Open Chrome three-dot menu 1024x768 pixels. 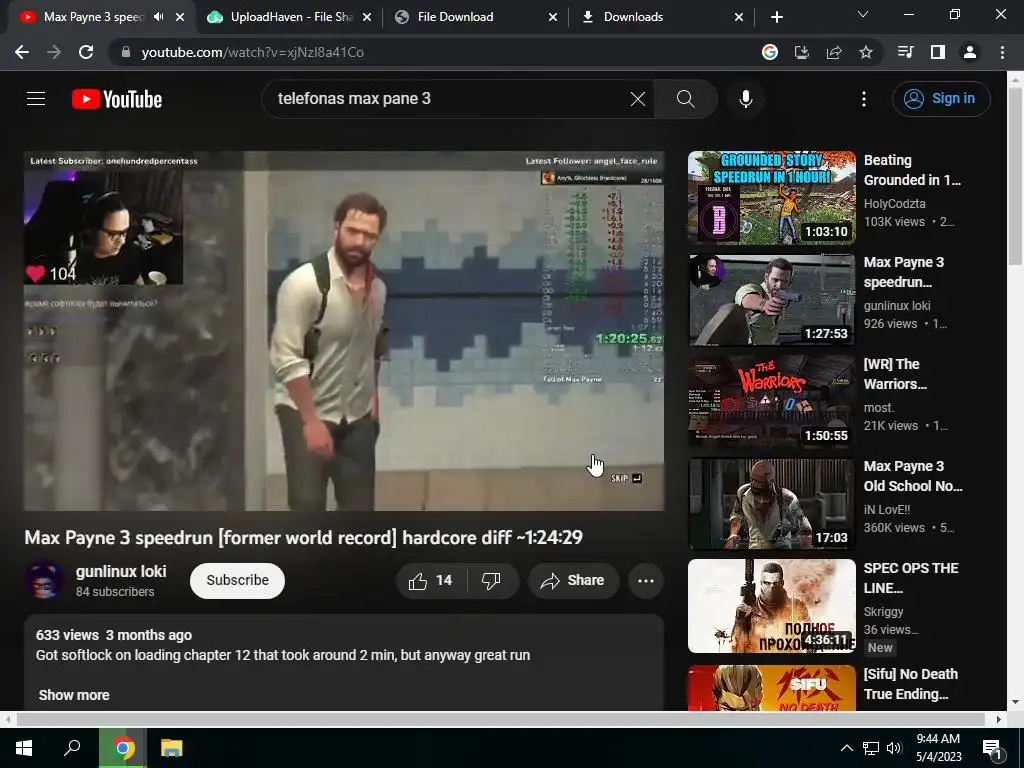pyautogui.click(x=1002, y=52)
